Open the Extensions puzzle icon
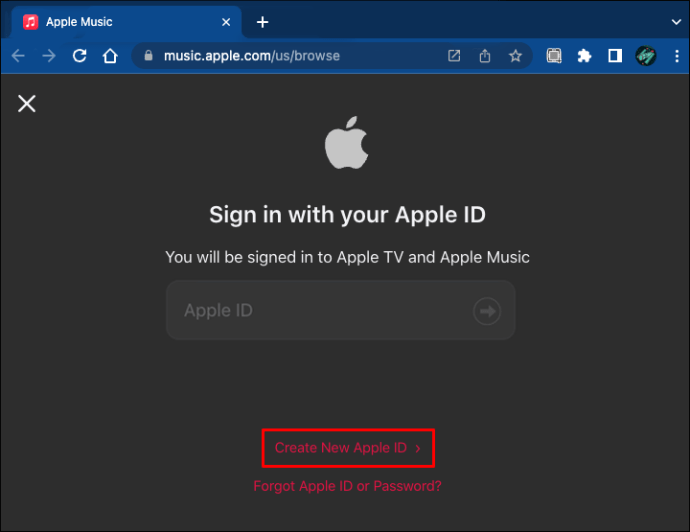This screenshot has width=690, height=532. pyautogui.click(x=584, y=56)
